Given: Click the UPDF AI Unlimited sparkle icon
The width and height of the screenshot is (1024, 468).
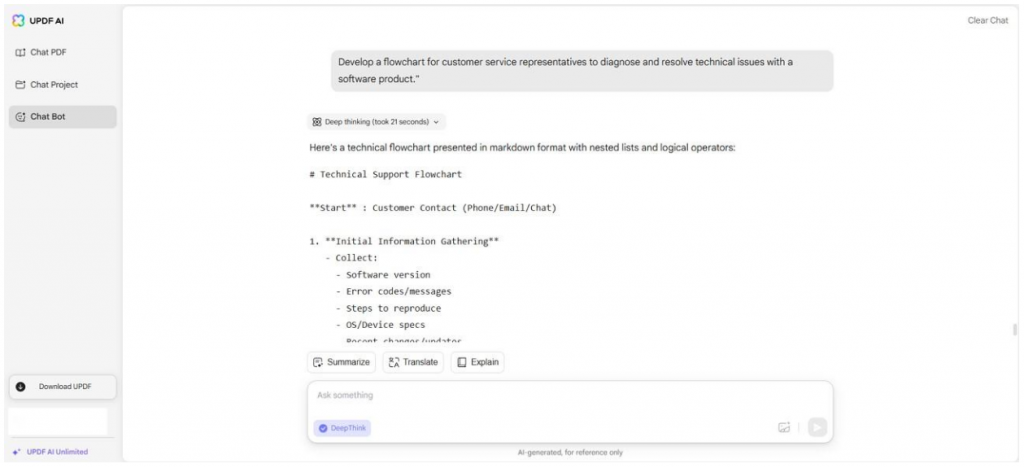Looking at the screenshot, I should click(x=16, y=452).
